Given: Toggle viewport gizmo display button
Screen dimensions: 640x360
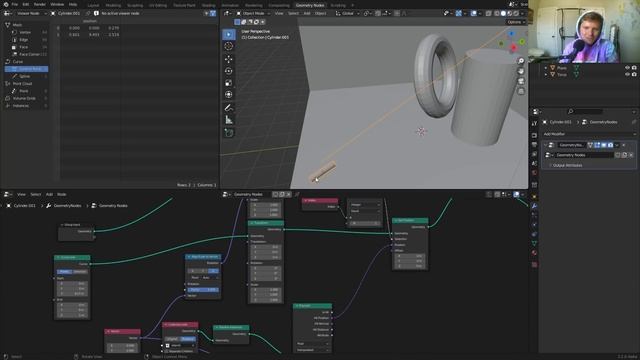Looking at the screenshot, I should [x=459, y=13].
